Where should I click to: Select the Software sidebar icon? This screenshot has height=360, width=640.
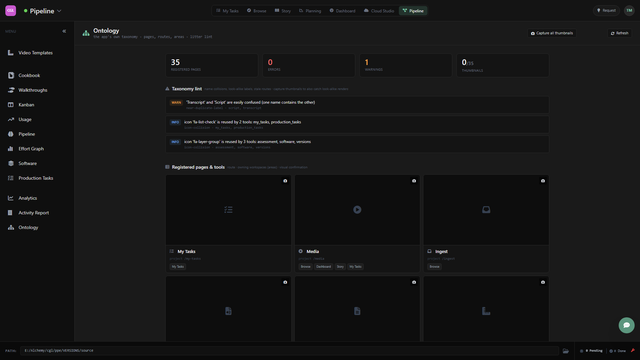click(11, 163)
